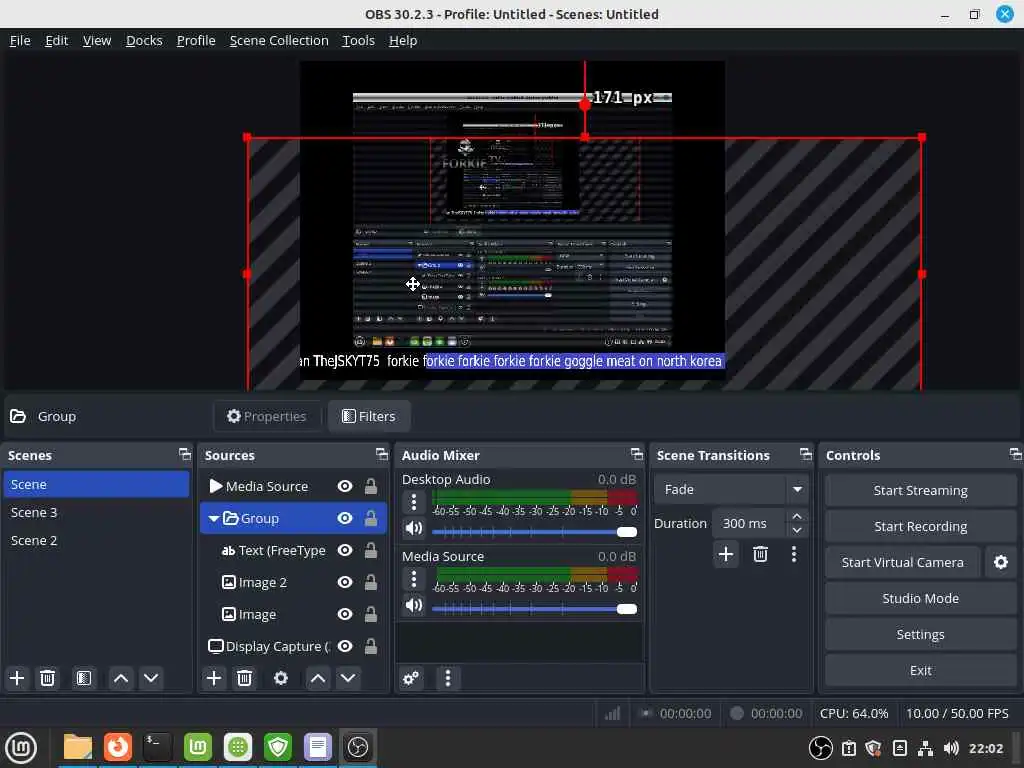Screen dimensions: 1024x768
Task: Add a new source with plus icon
Action: tap(214, 678)
